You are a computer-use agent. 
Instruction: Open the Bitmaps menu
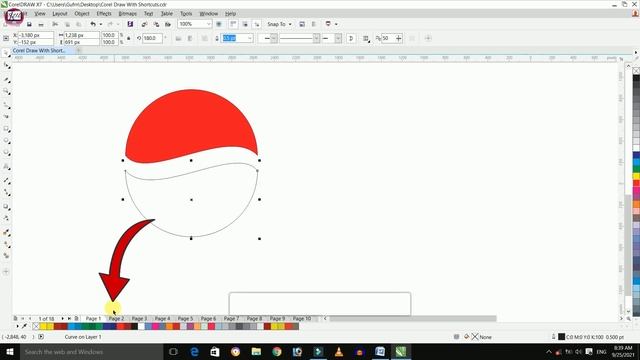(x=127, y=13)
